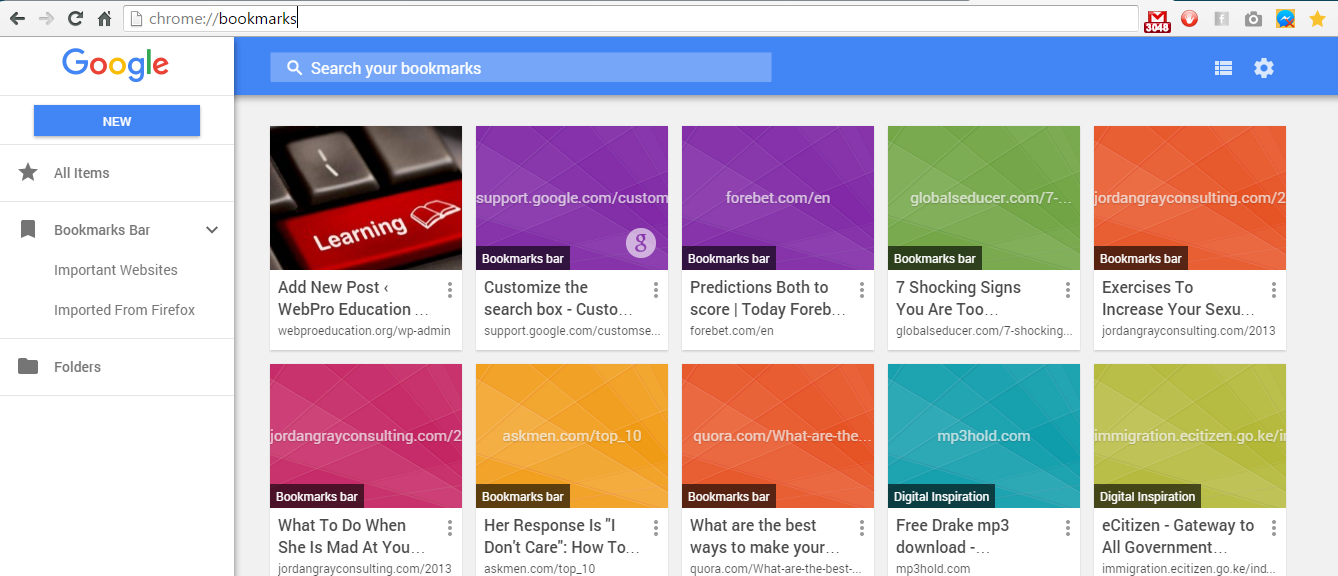The width and height of the screenshot is (1338, 576).
Task: Click the Folders folder icon
Action: point(28,366)
